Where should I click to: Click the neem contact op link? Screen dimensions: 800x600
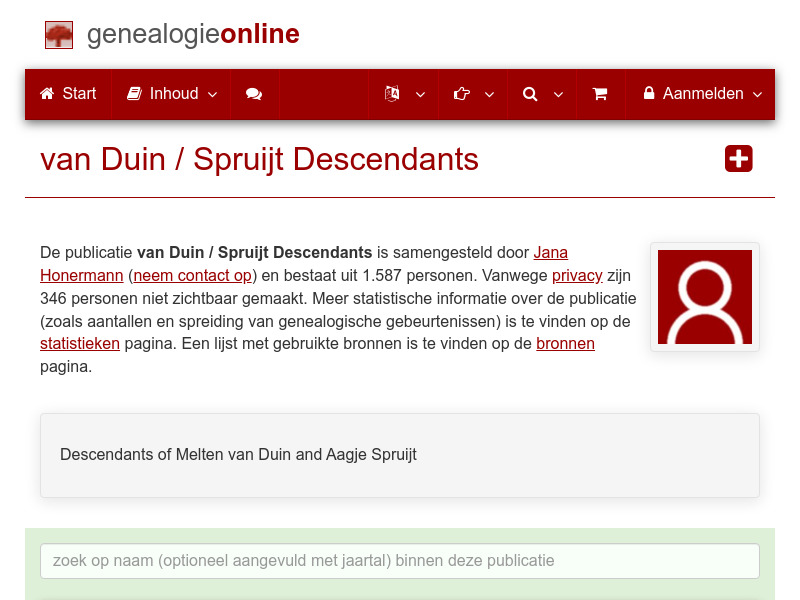click(x=192, y=275)
